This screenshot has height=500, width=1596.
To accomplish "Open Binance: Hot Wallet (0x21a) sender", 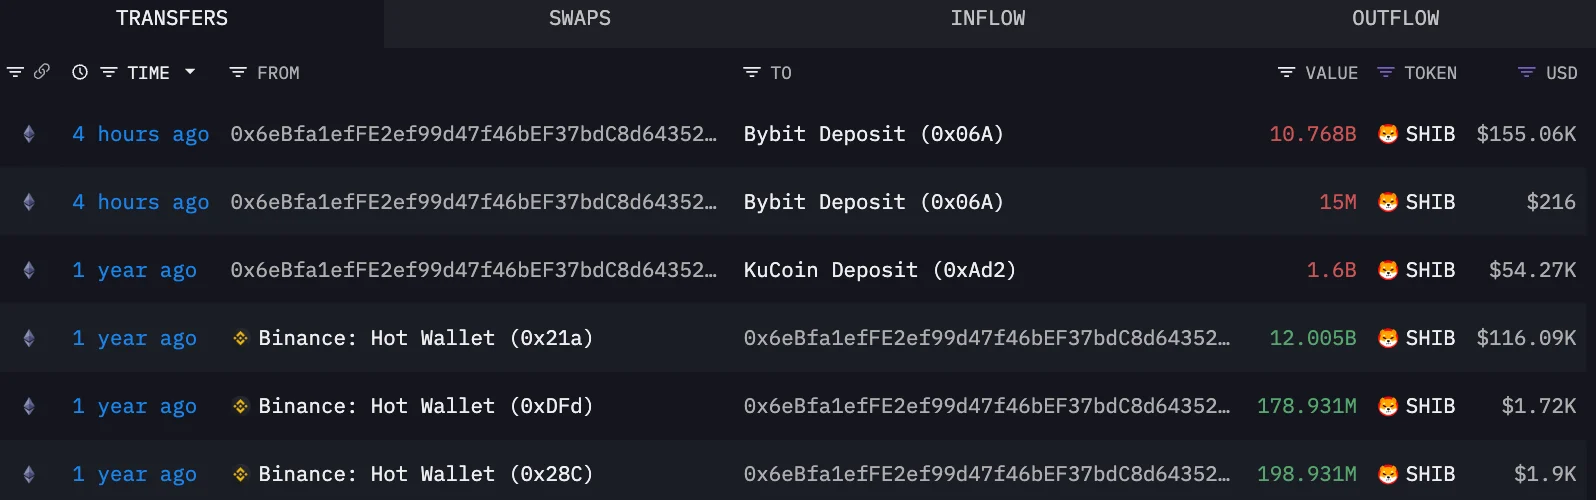I will tap(425, 338).
